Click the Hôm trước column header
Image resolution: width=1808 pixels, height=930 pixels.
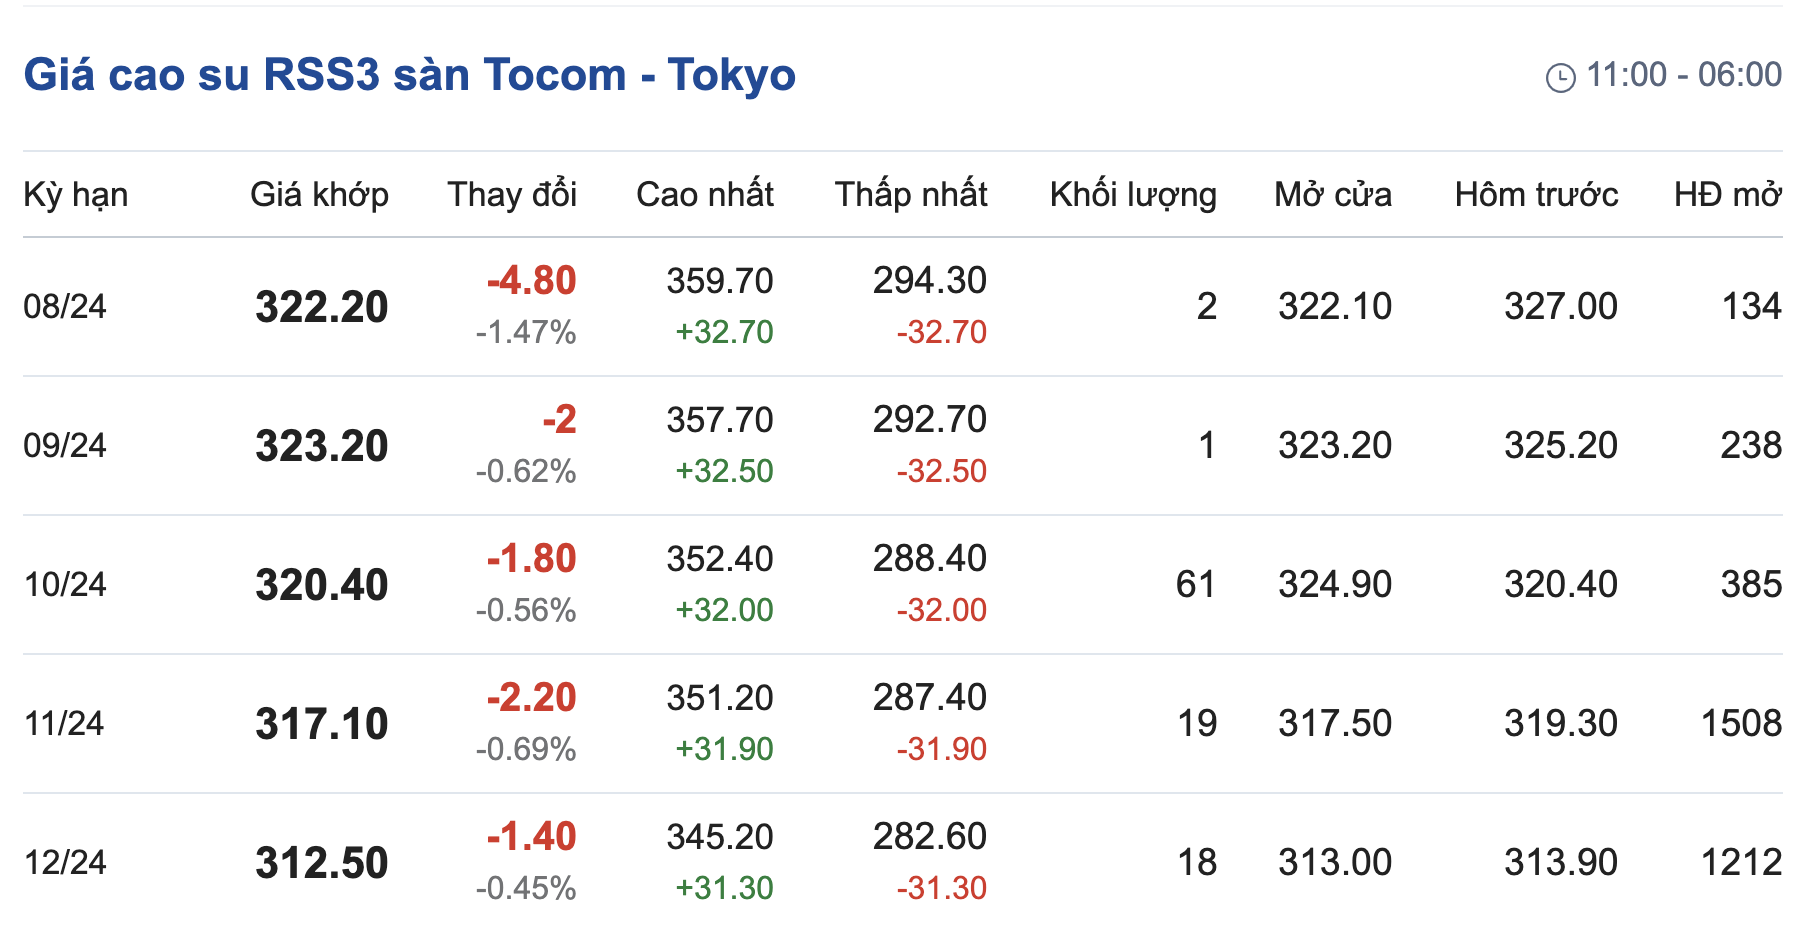click(x=1536, y=194)
